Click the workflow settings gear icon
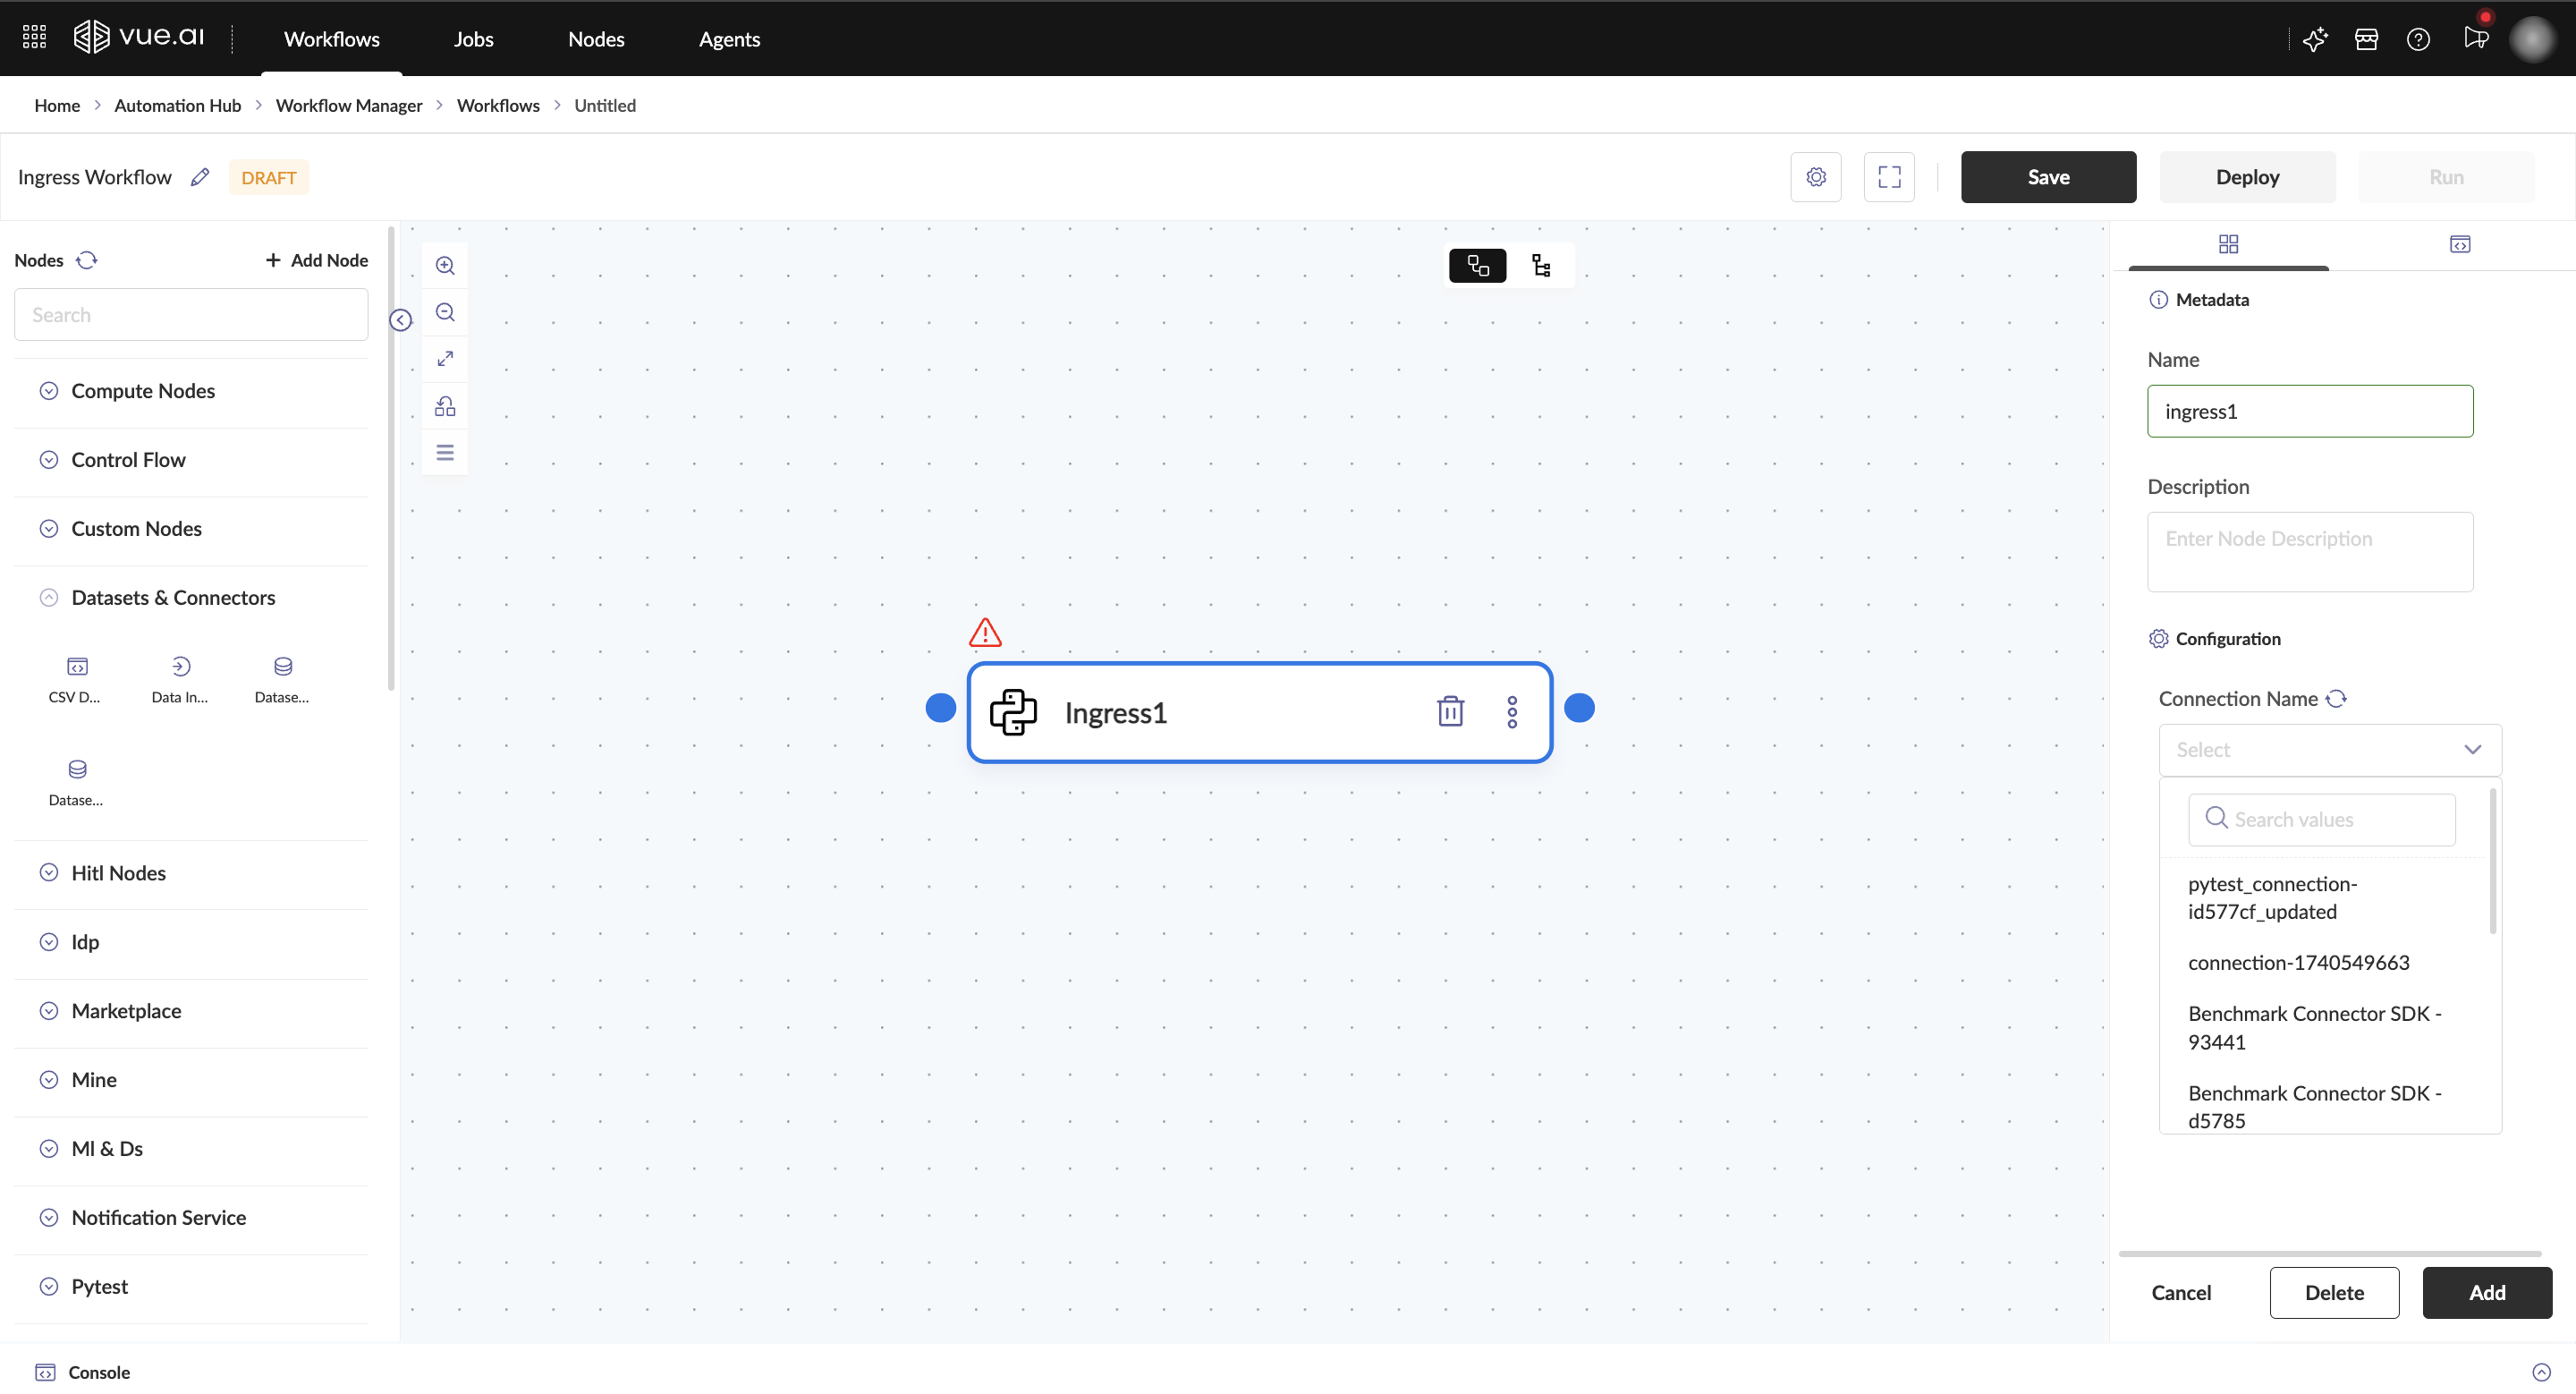This screenshot has width=2576, height=1394. 1816,177
